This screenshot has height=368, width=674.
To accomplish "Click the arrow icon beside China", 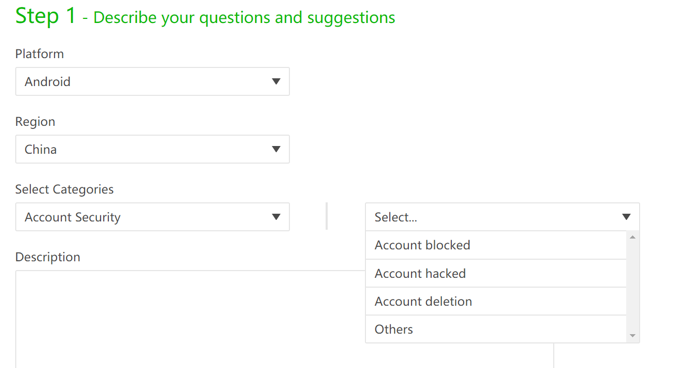I will 276,149.
